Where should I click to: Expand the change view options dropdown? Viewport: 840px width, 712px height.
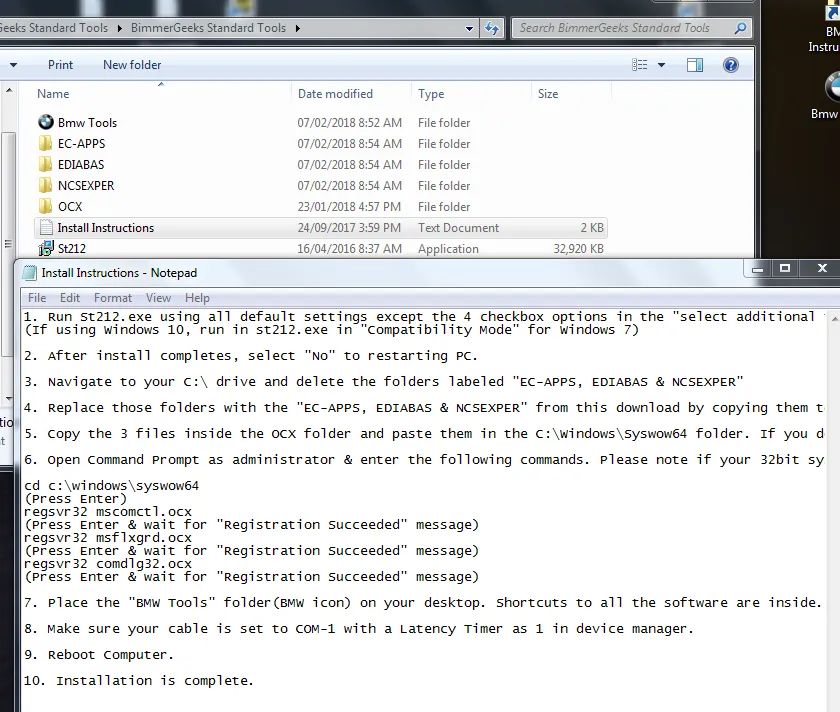point(661,65)
